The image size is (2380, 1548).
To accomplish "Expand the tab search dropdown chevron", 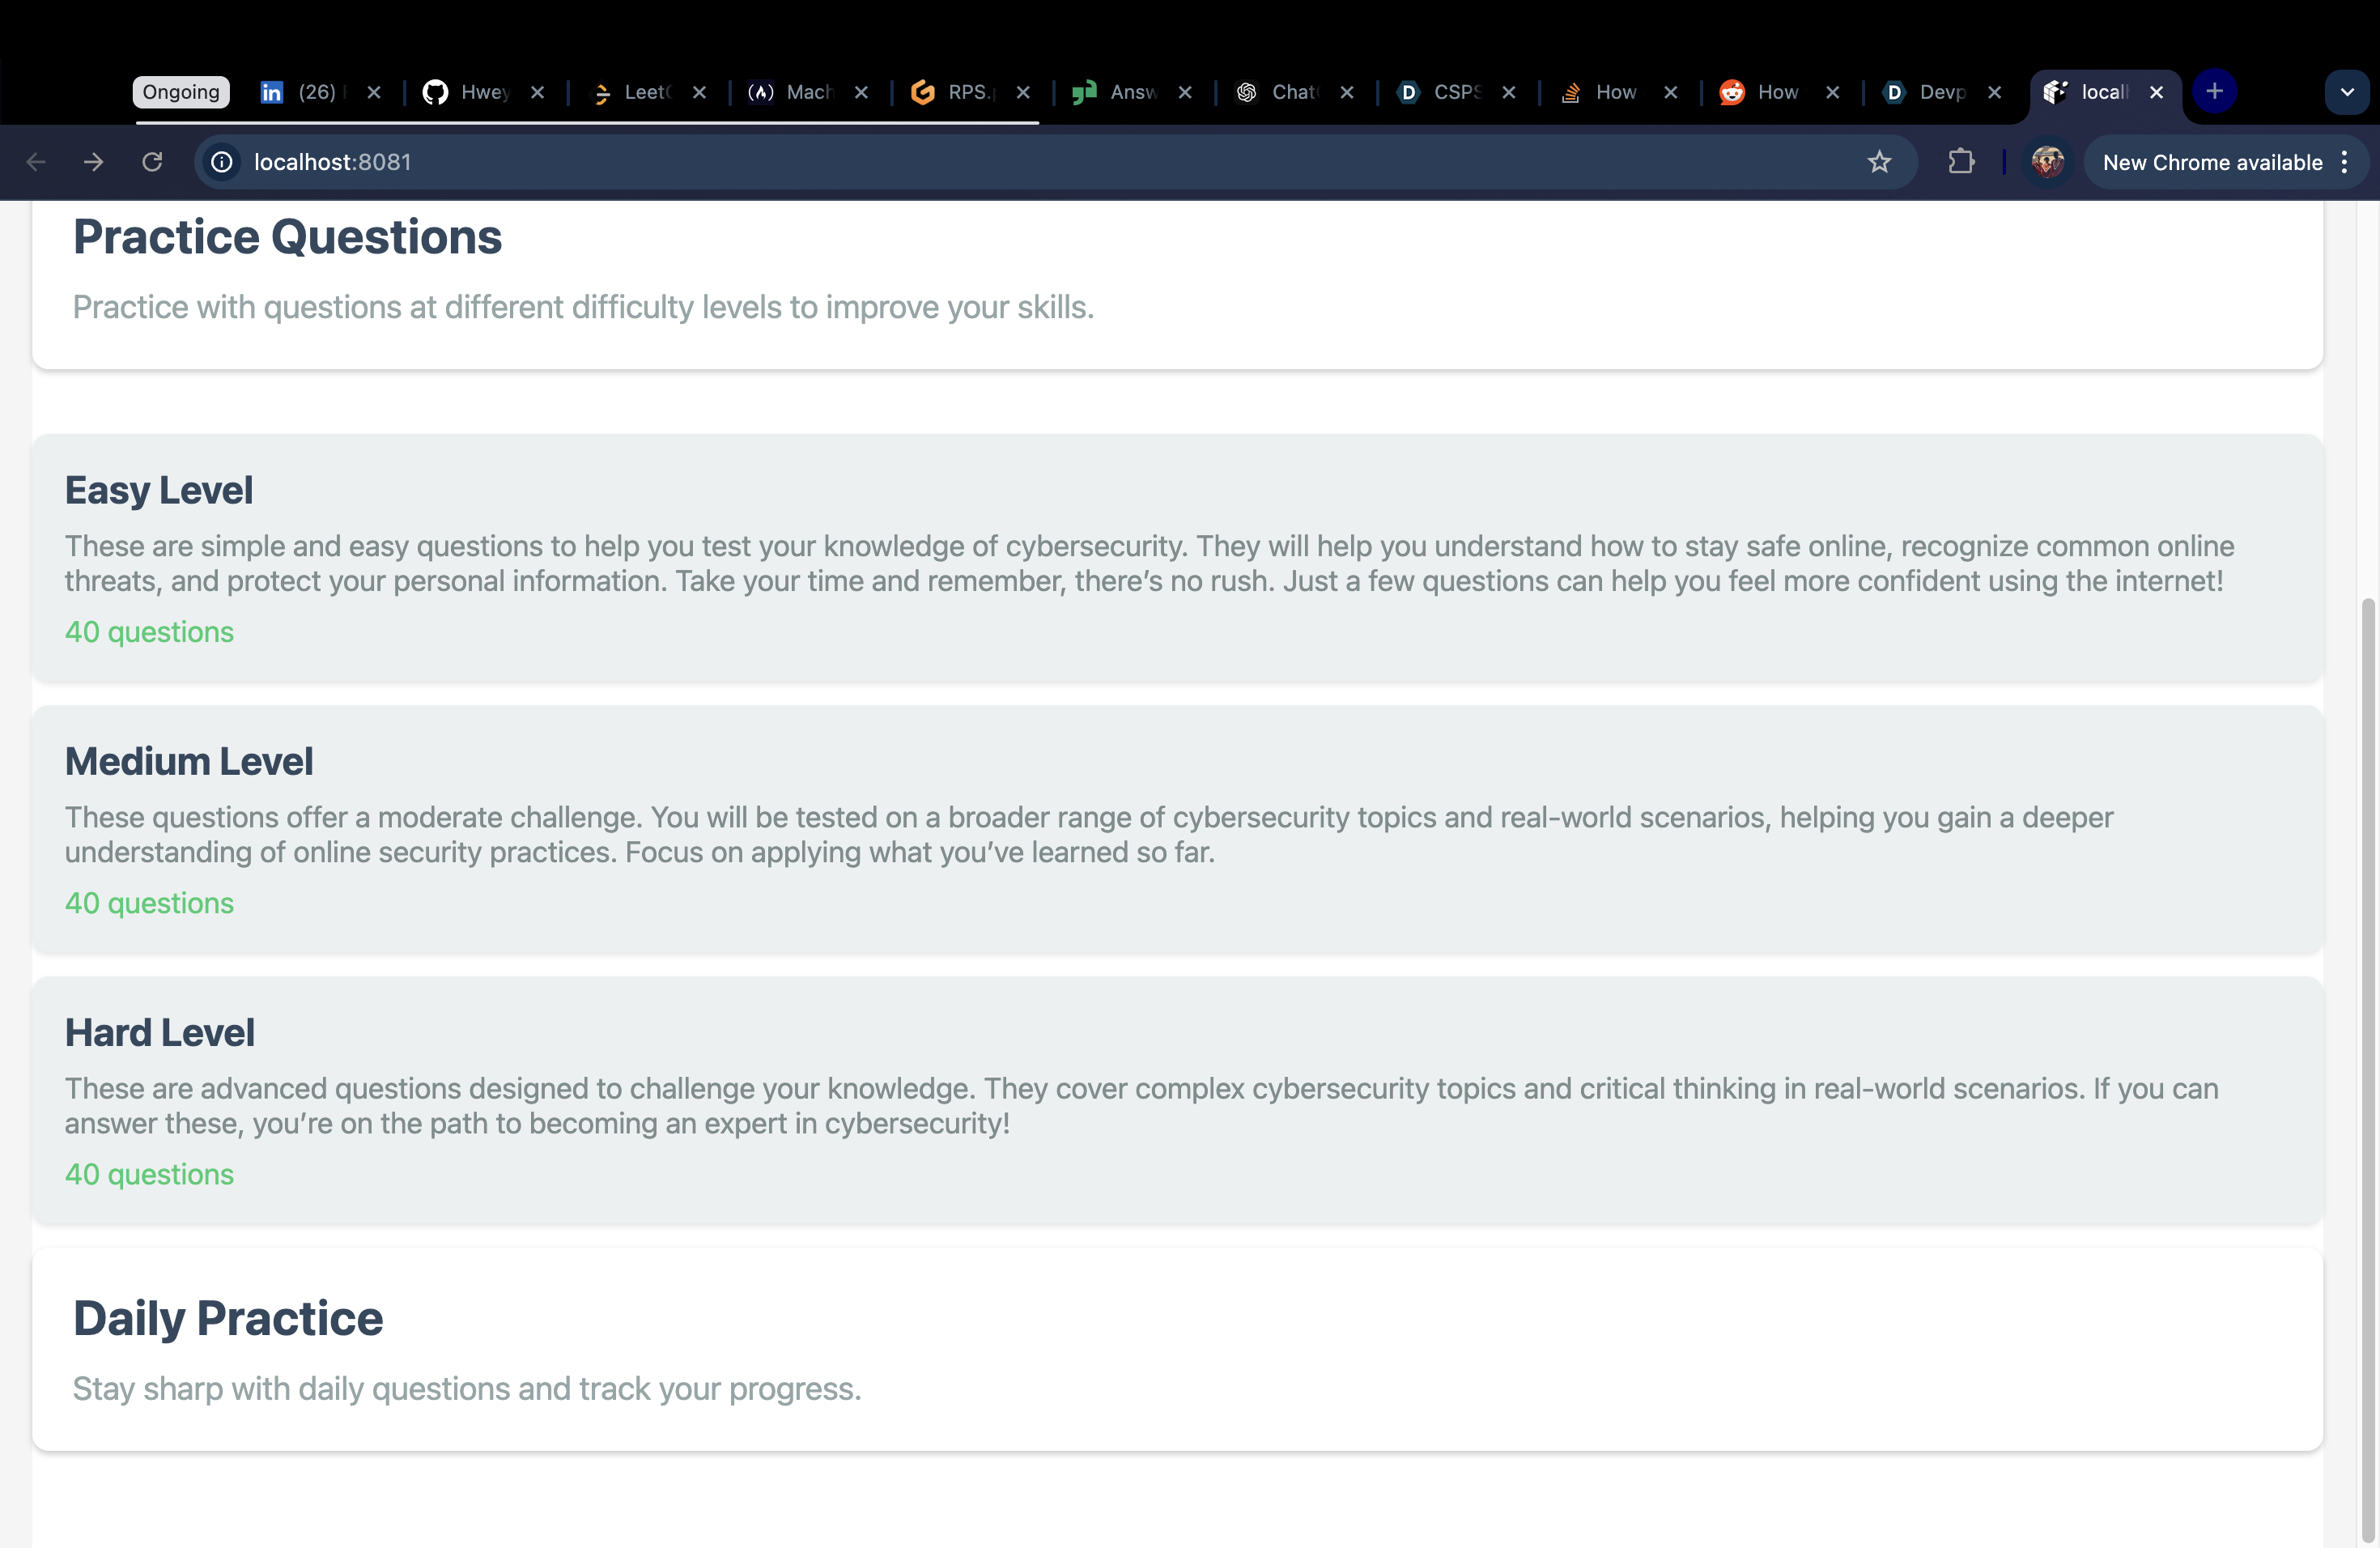I will tap(2346, 92).
